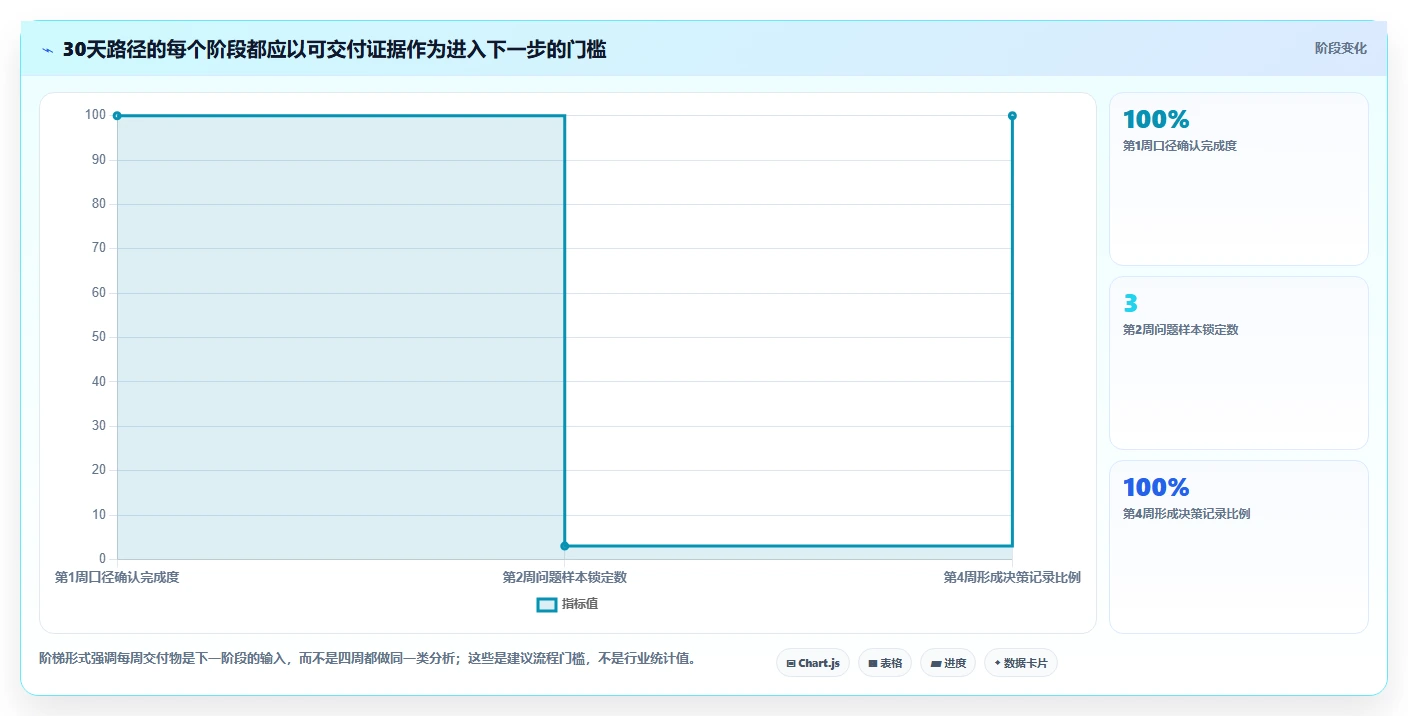Click the 第2周问题样本锁定数 card caption
The height and width of the screenshot is (716, 1408).
(x=1180, y=330)
